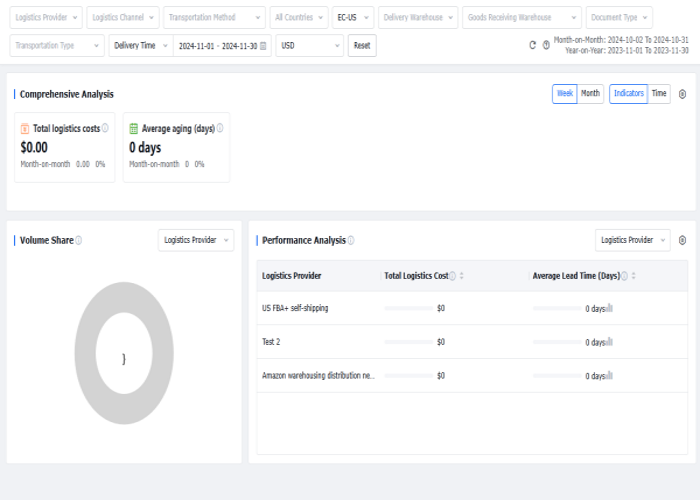Click $0 cost value in Test 2 row
The width and height of the screenshot is (700, 500).
click(x=441, y=342)
